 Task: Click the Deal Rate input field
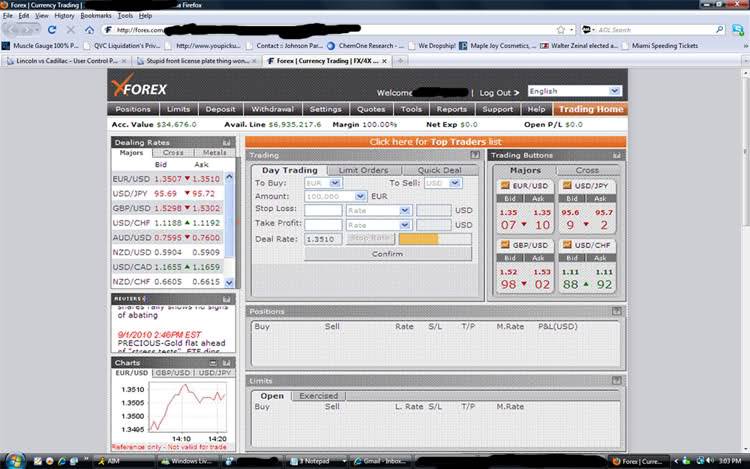click(x=323, y=239)
